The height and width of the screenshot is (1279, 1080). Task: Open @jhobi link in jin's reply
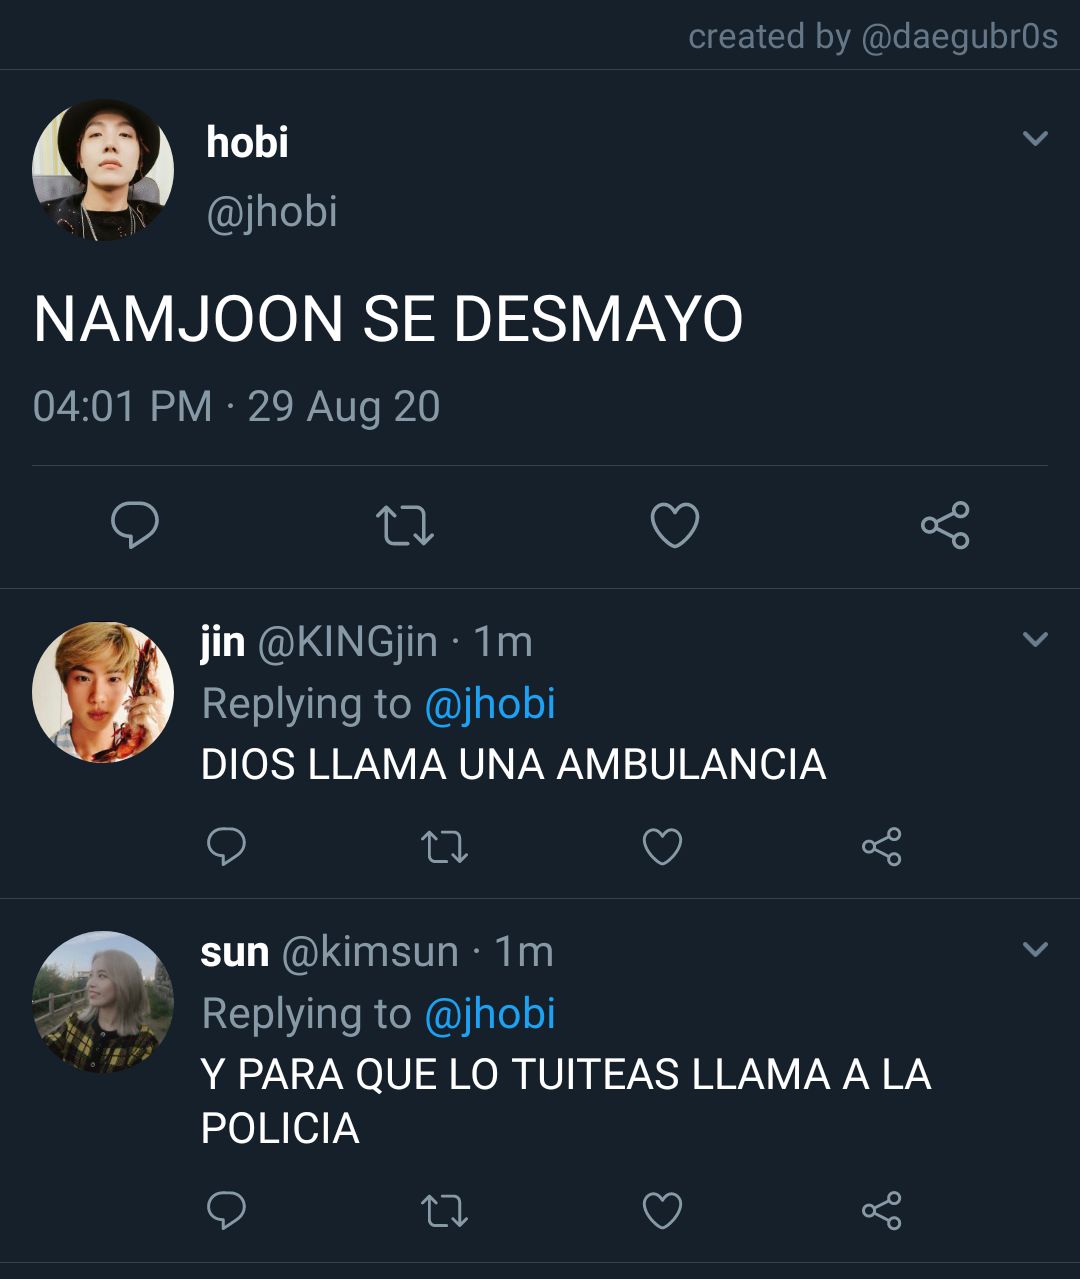click(x=490, y=704)
